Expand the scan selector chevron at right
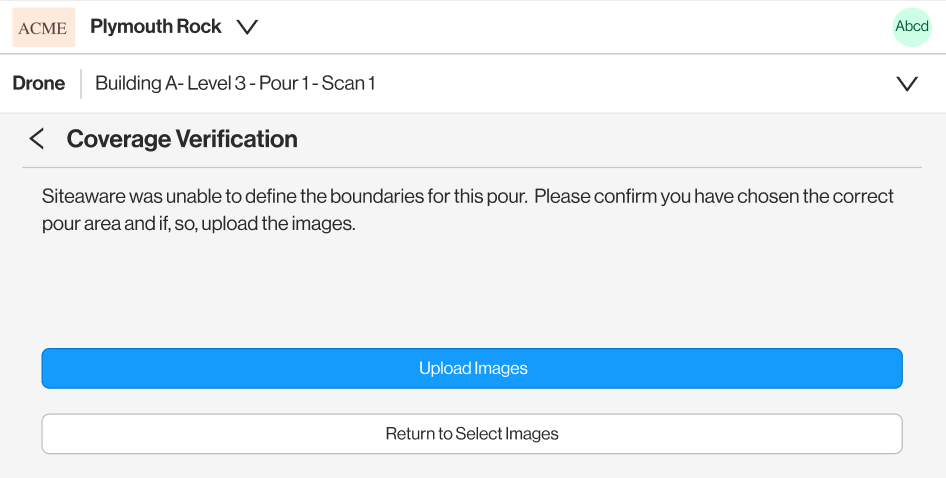Viewport: 946px width, 478px height. [906, 84]
